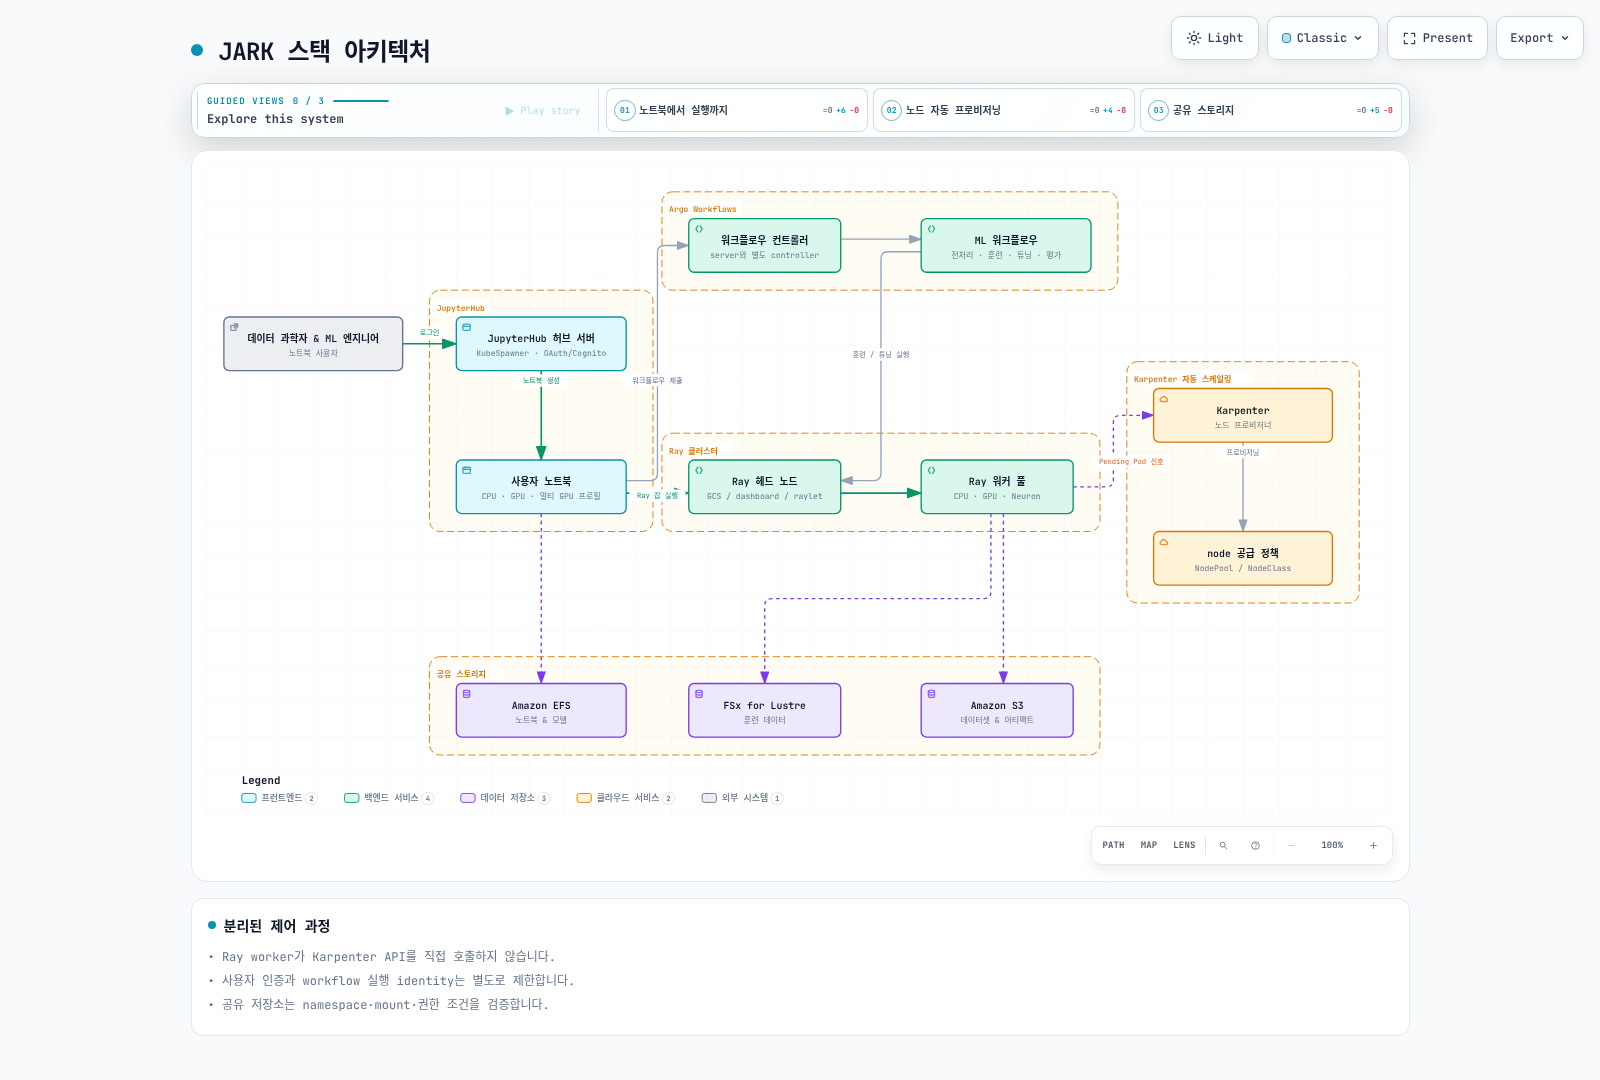
Task: Click the Ray 헤드 노드 code icon
Action: 699,470
